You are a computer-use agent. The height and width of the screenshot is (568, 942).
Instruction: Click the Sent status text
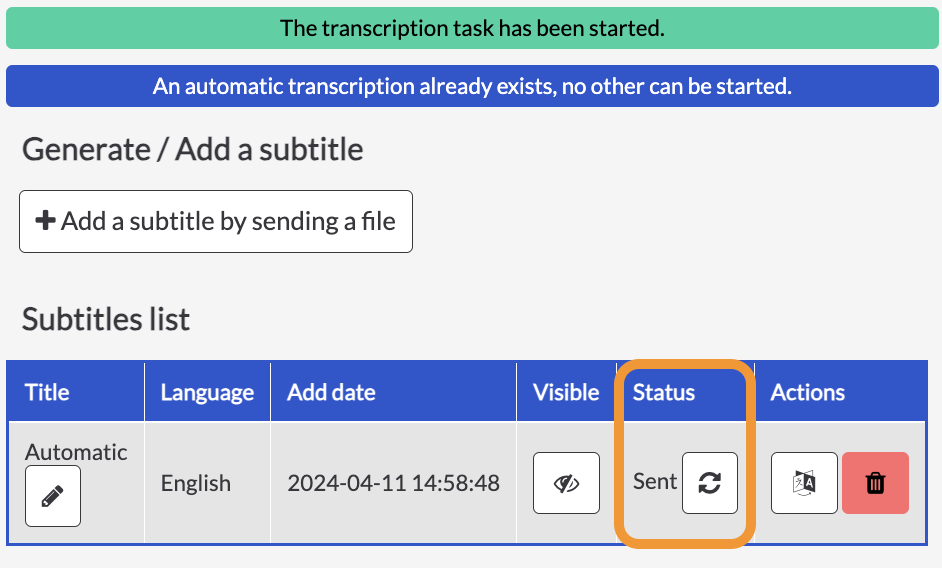655,481
